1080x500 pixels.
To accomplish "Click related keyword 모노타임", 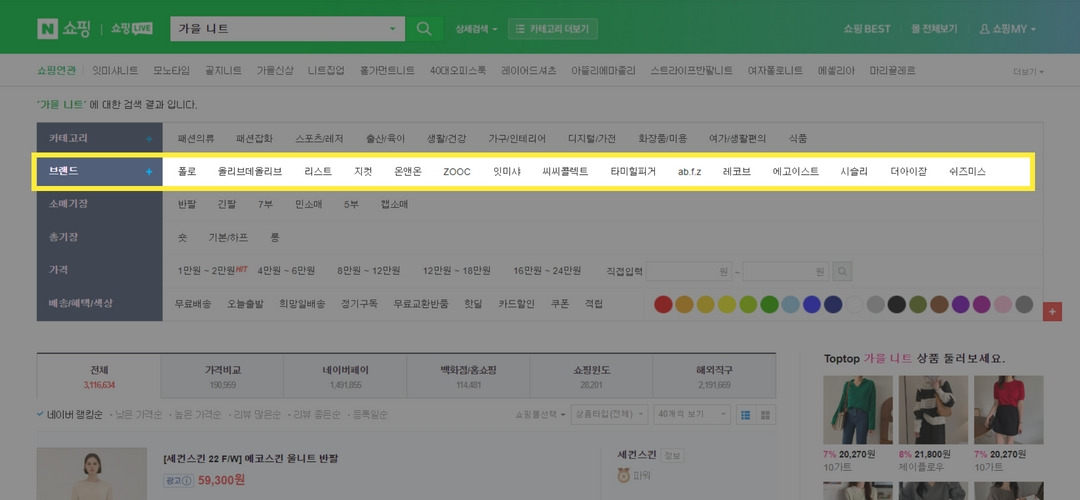I will coord(172,71).
